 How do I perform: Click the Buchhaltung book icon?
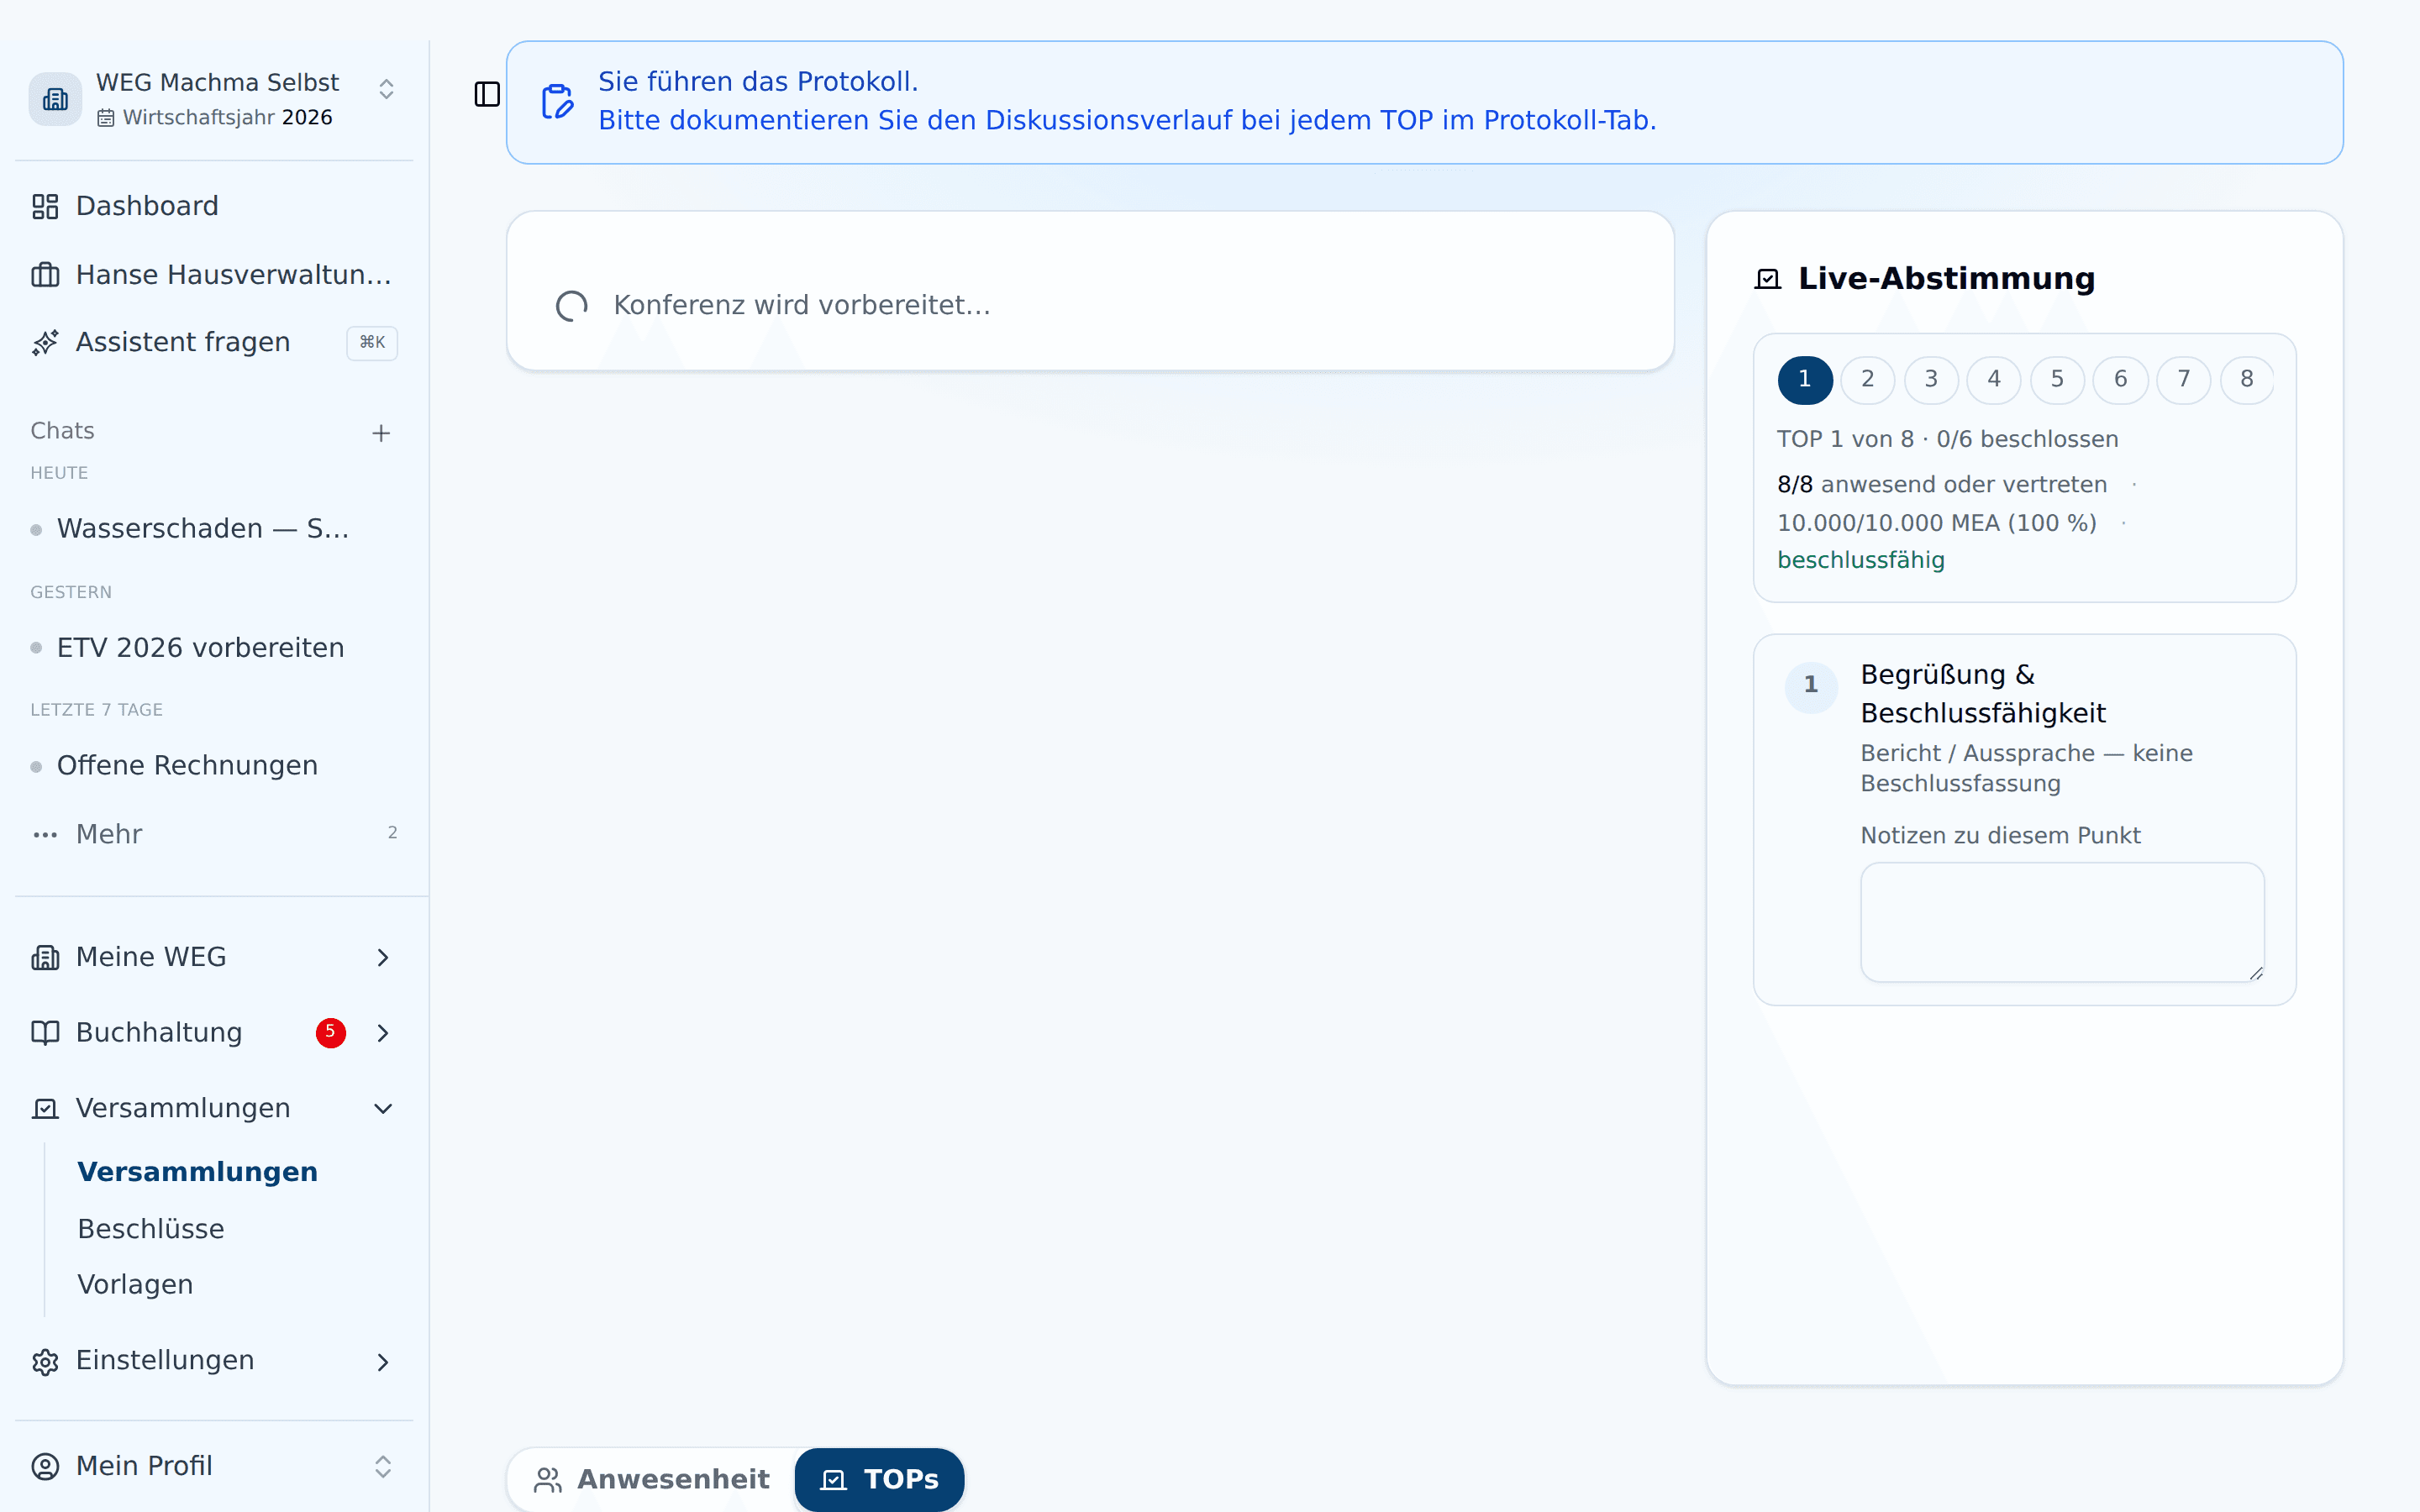click(x=45, y=1032)
